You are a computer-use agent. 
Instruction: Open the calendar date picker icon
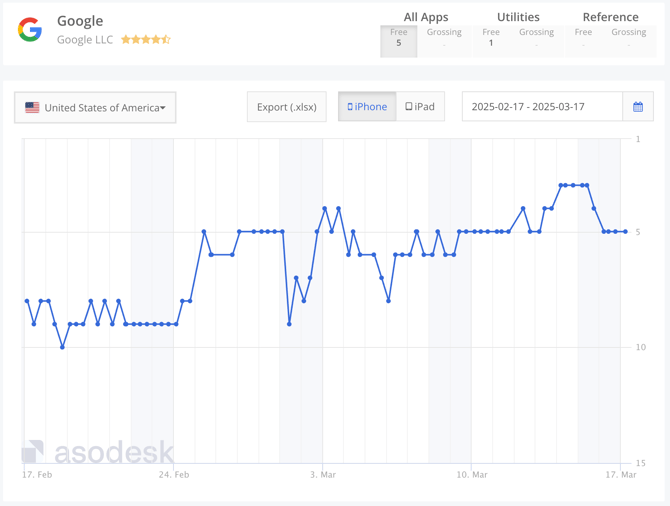638,107
